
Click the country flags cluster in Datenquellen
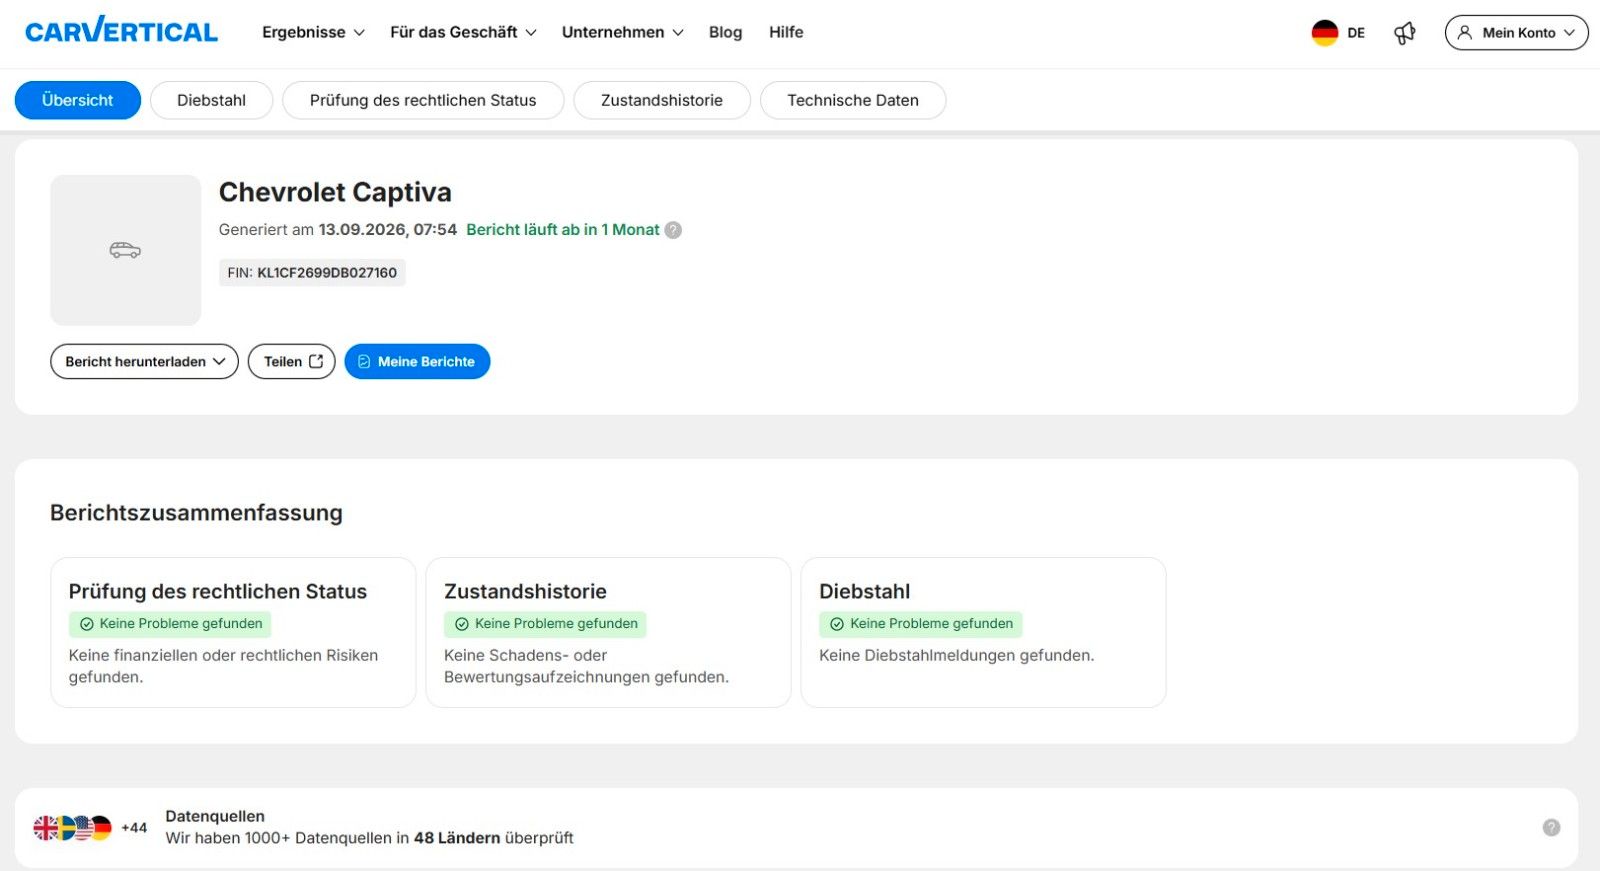(72, 828)
